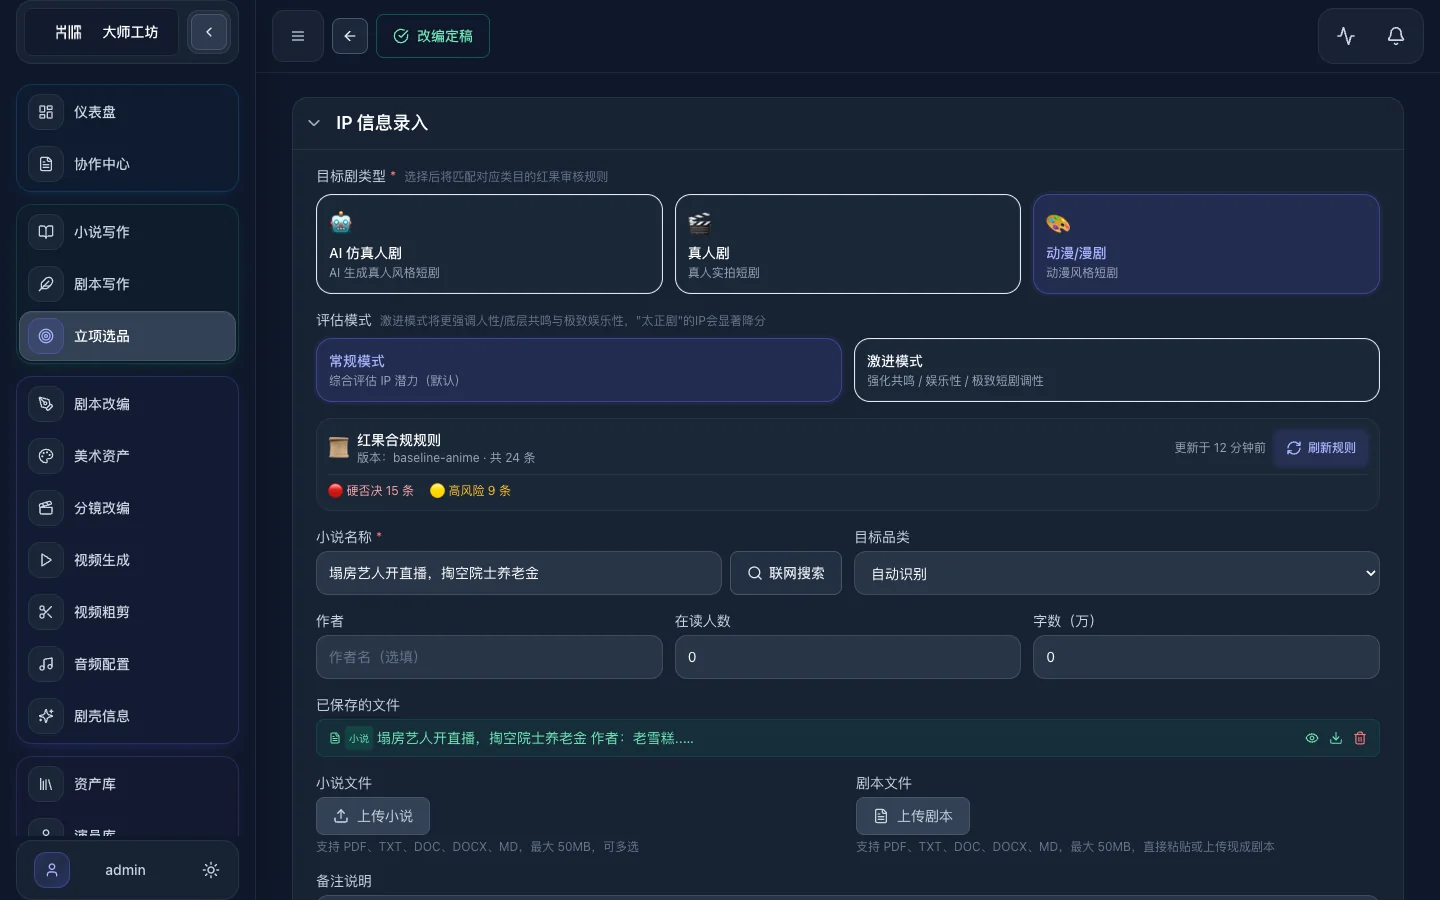This screenshot has height=900, width=1440.
Task: Open notifications bell
Action: click(x=1396, y=36)
